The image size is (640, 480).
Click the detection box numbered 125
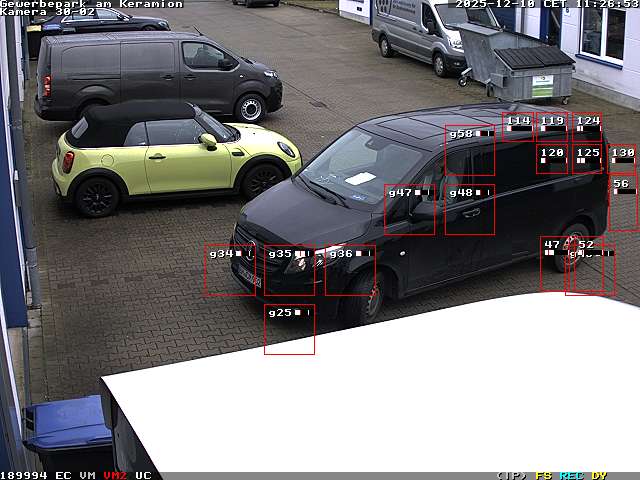click(588, 159)
